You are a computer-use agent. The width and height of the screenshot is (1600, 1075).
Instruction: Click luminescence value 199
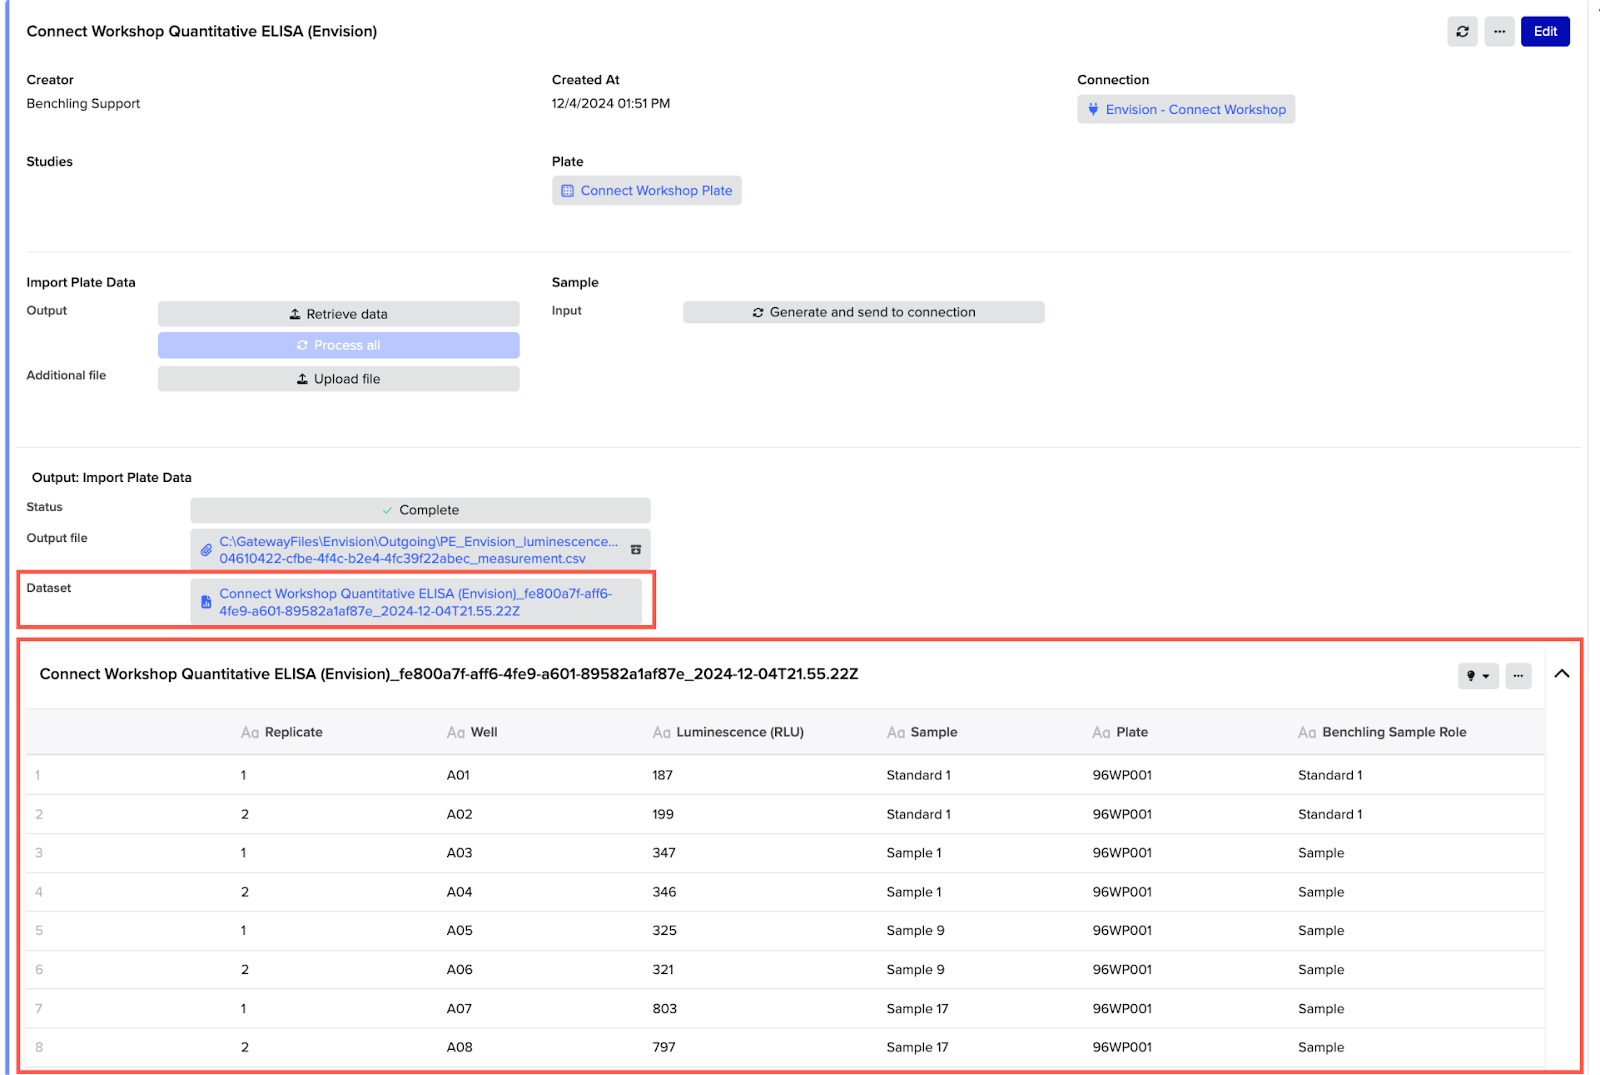[663, 814]
